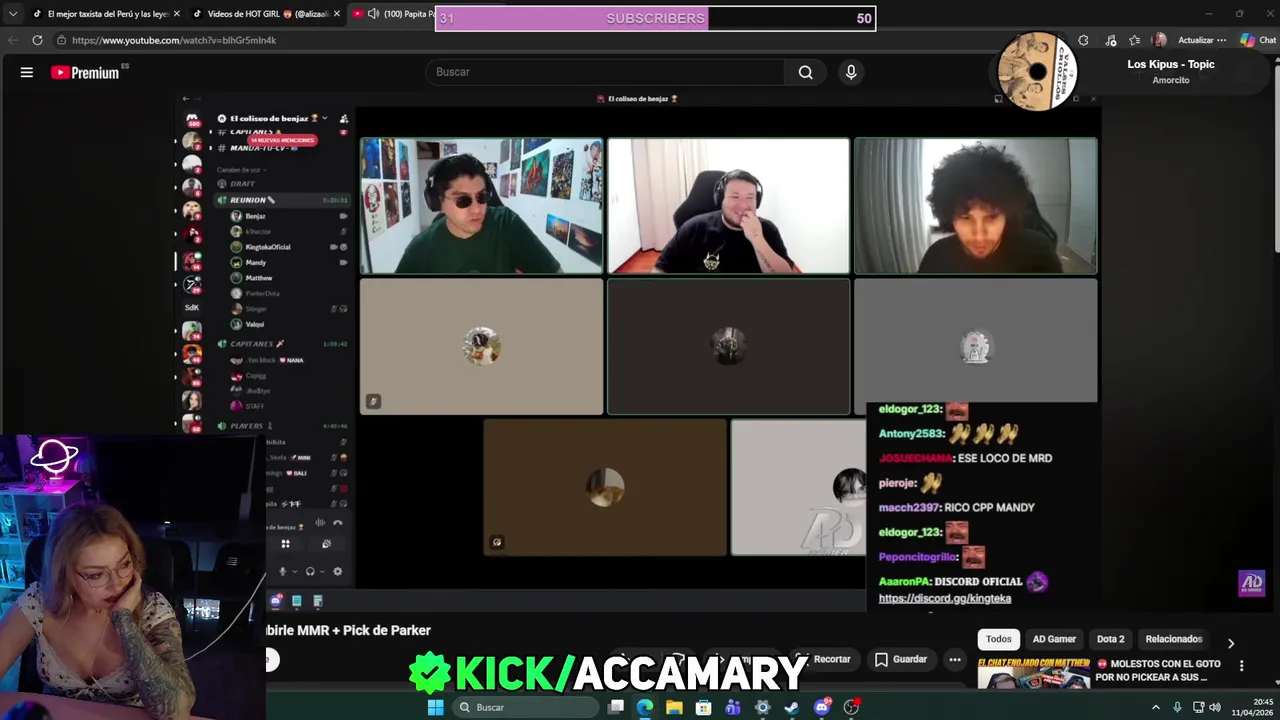Click the curly-haired man webcam tile
Image resolution: width=1280 pixels, height=720 pixels.
click(975, 205)
